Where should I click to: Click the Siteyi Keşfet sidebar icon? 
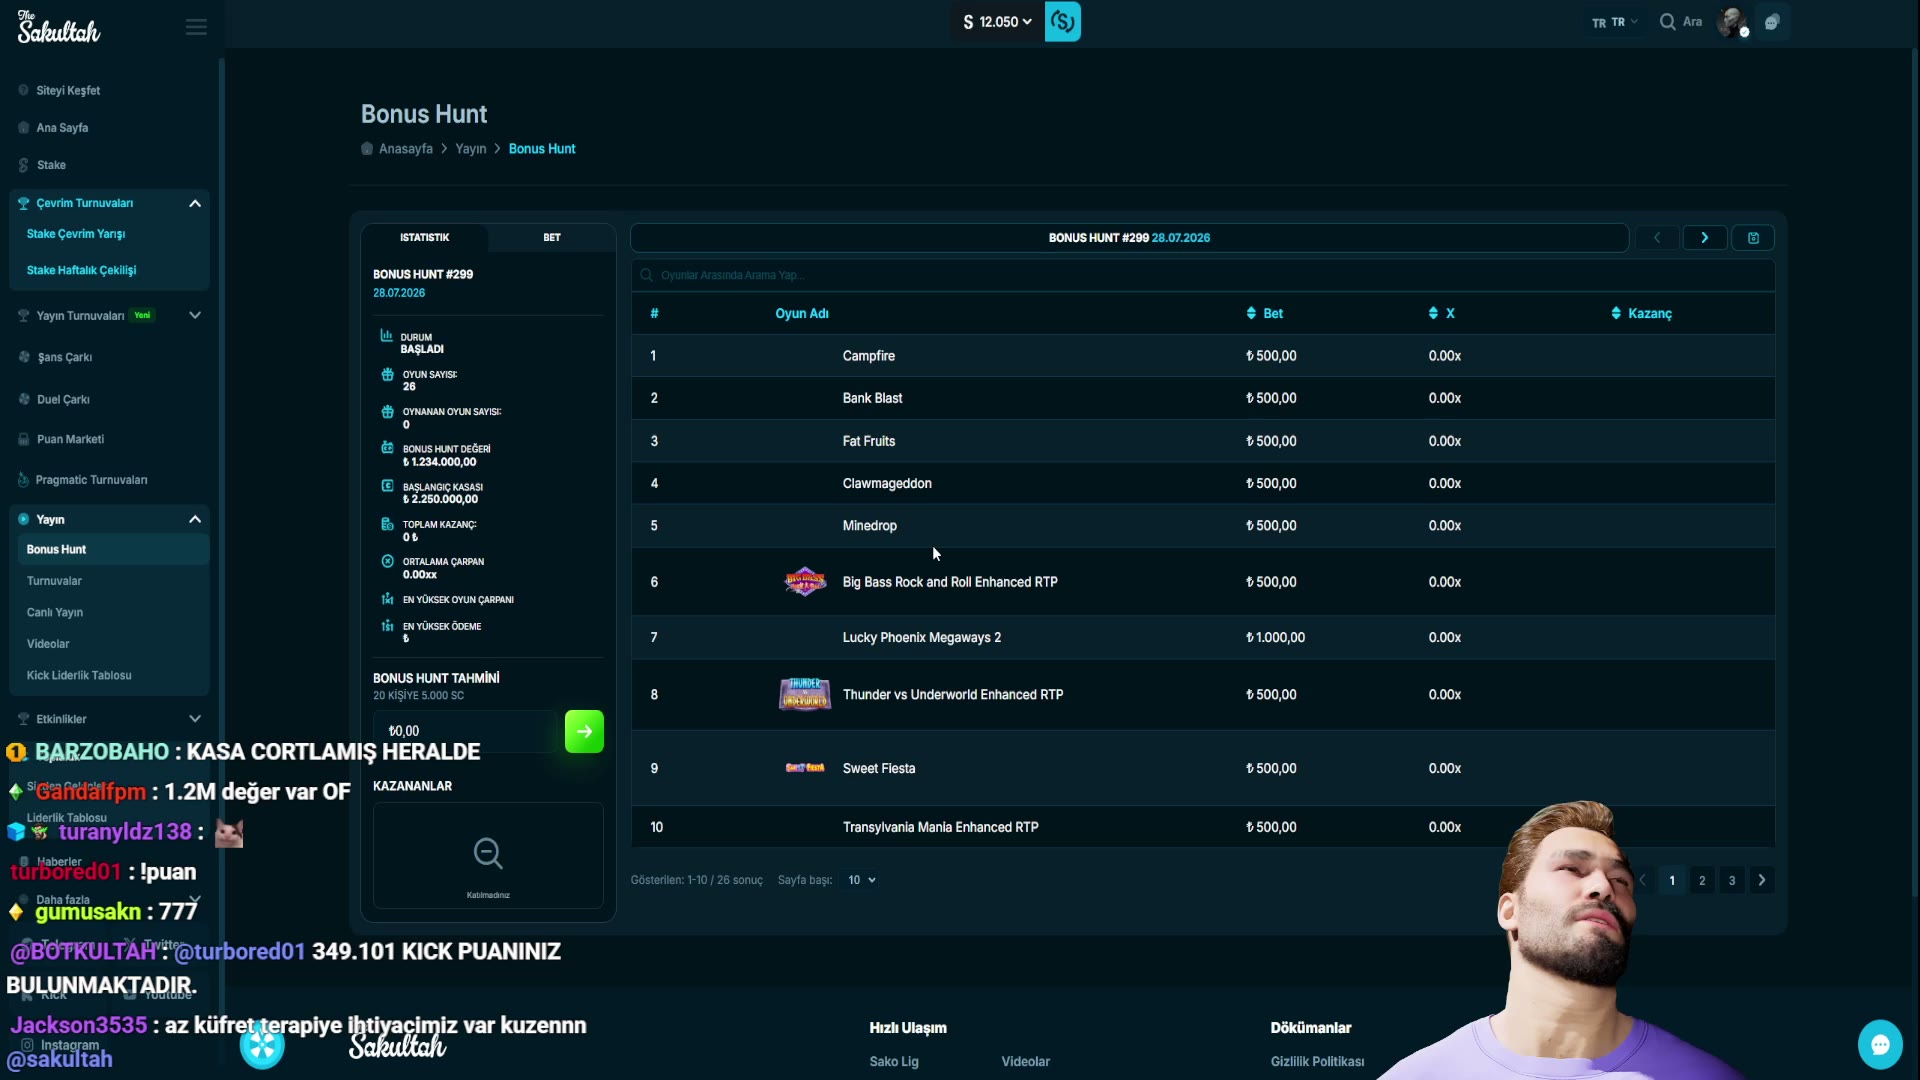(23, 90)
